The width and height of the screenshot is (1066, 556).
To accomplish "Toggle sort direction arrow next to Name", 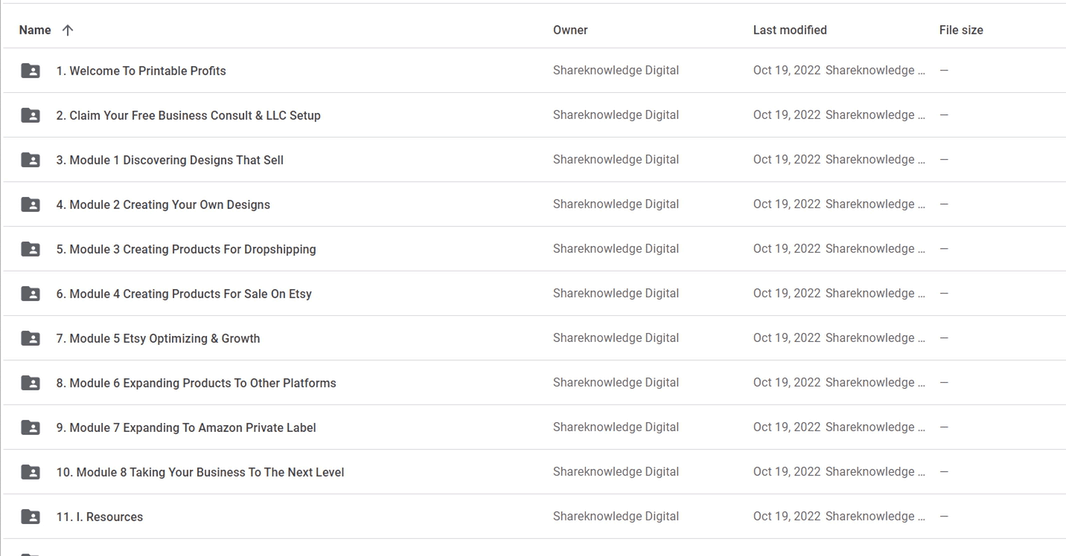I will [67, 30].
